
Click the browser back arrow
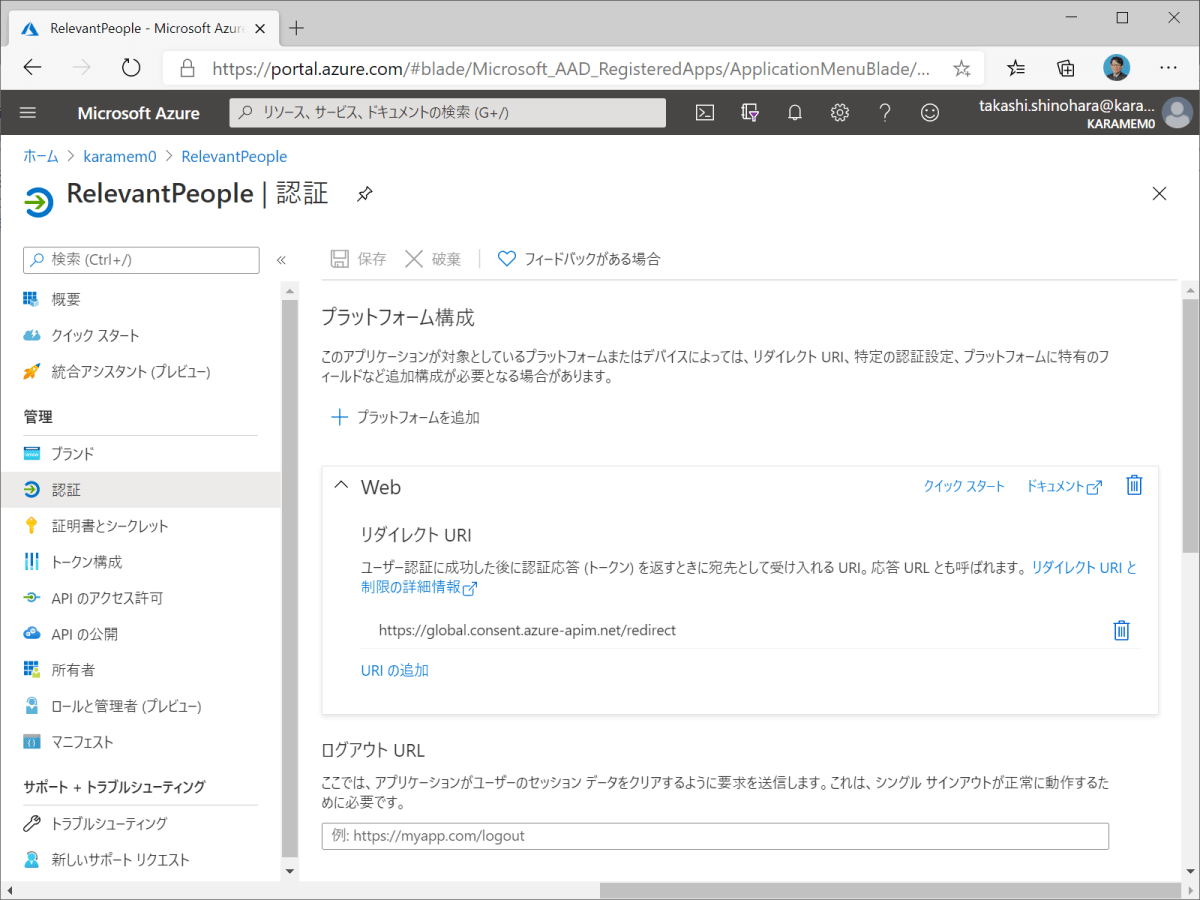[33, 68]
